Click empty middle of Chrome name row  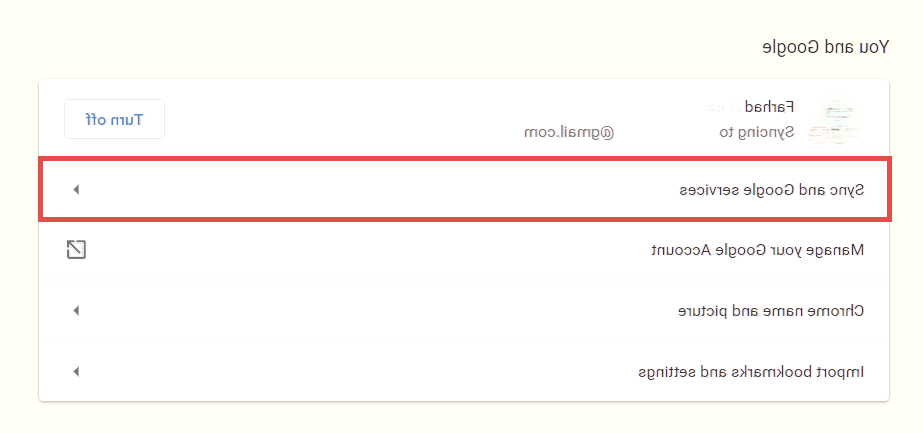380,311
